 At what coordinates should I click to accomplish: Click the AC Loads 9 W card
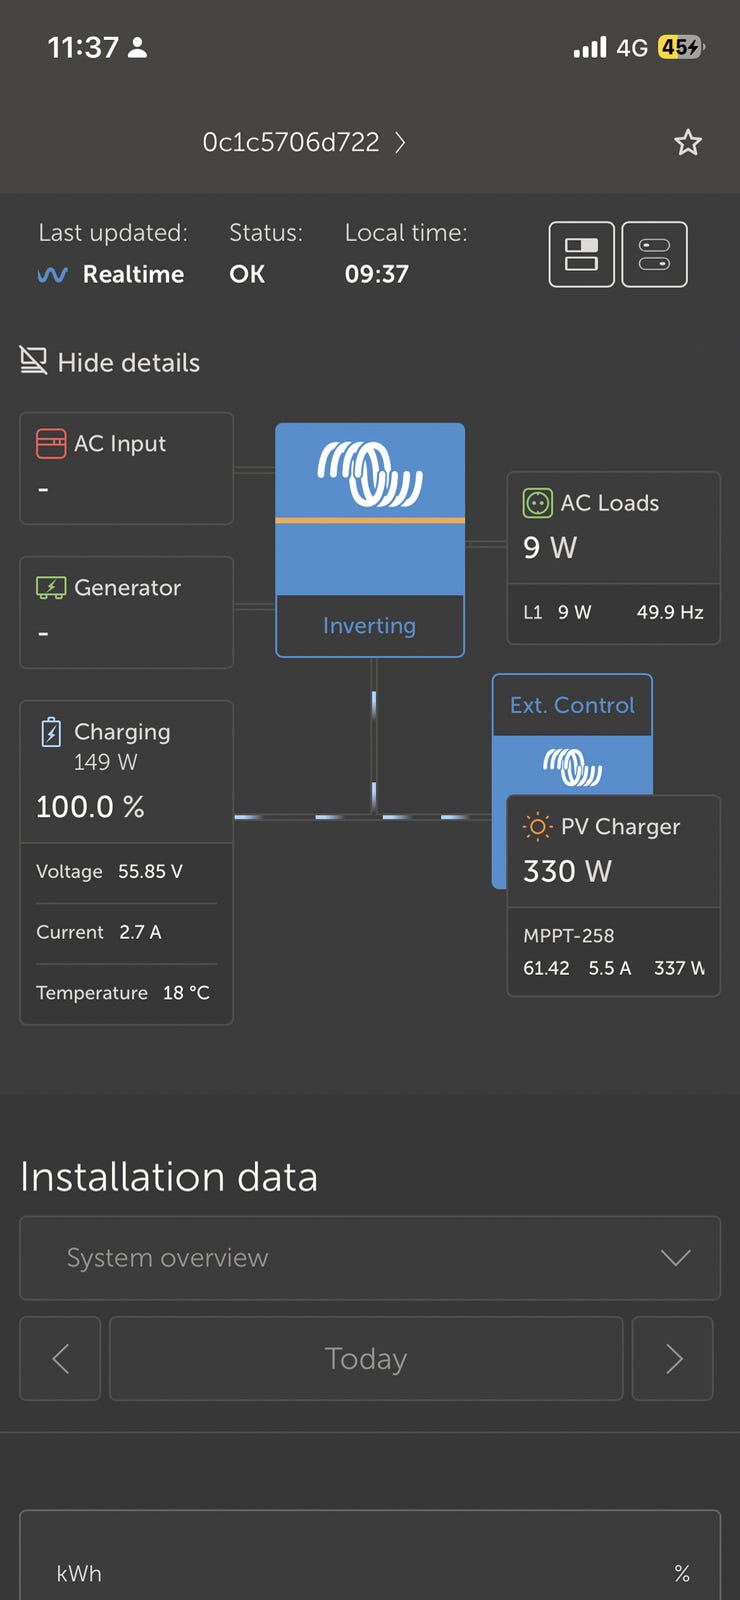614,558
